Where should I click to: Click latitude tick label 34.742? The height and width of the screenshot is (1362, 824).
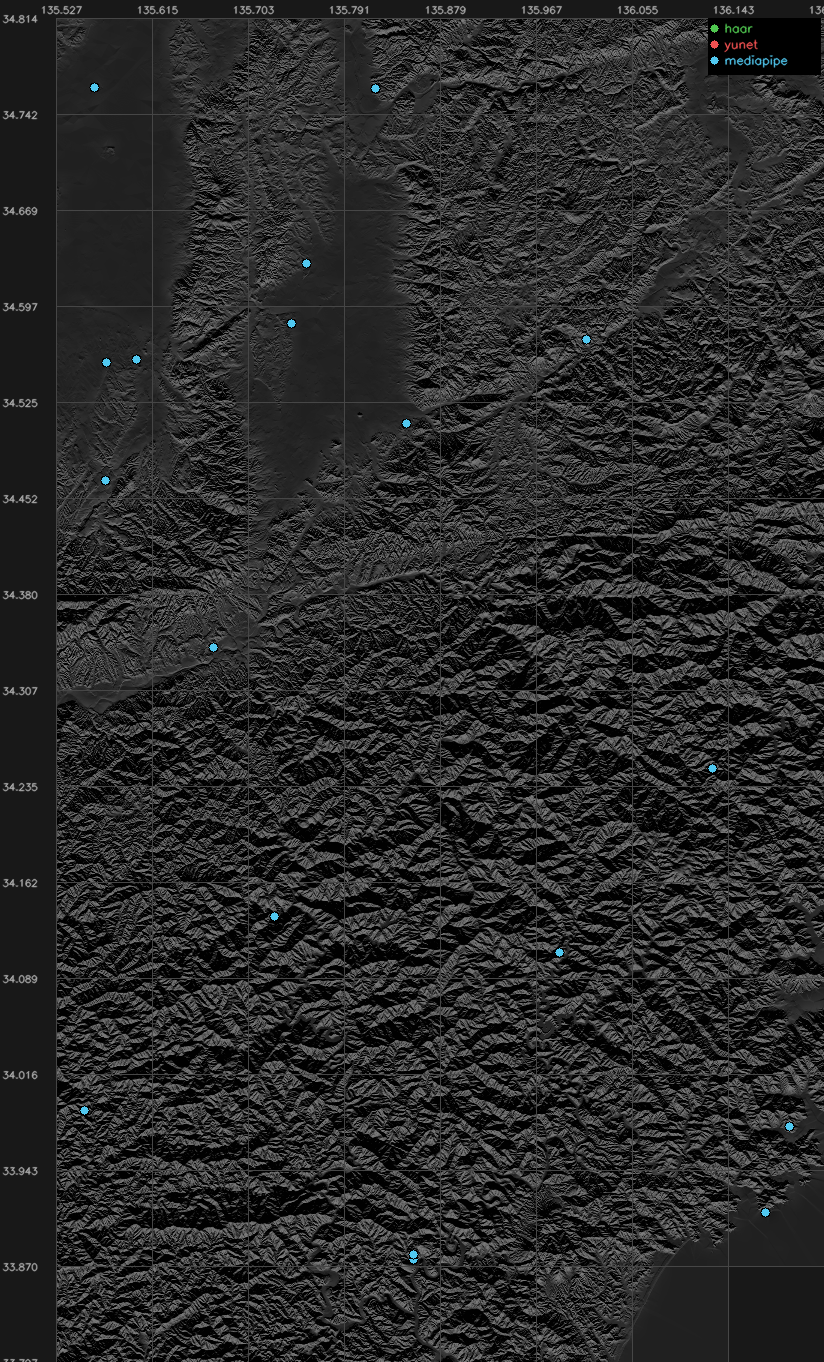19,115
